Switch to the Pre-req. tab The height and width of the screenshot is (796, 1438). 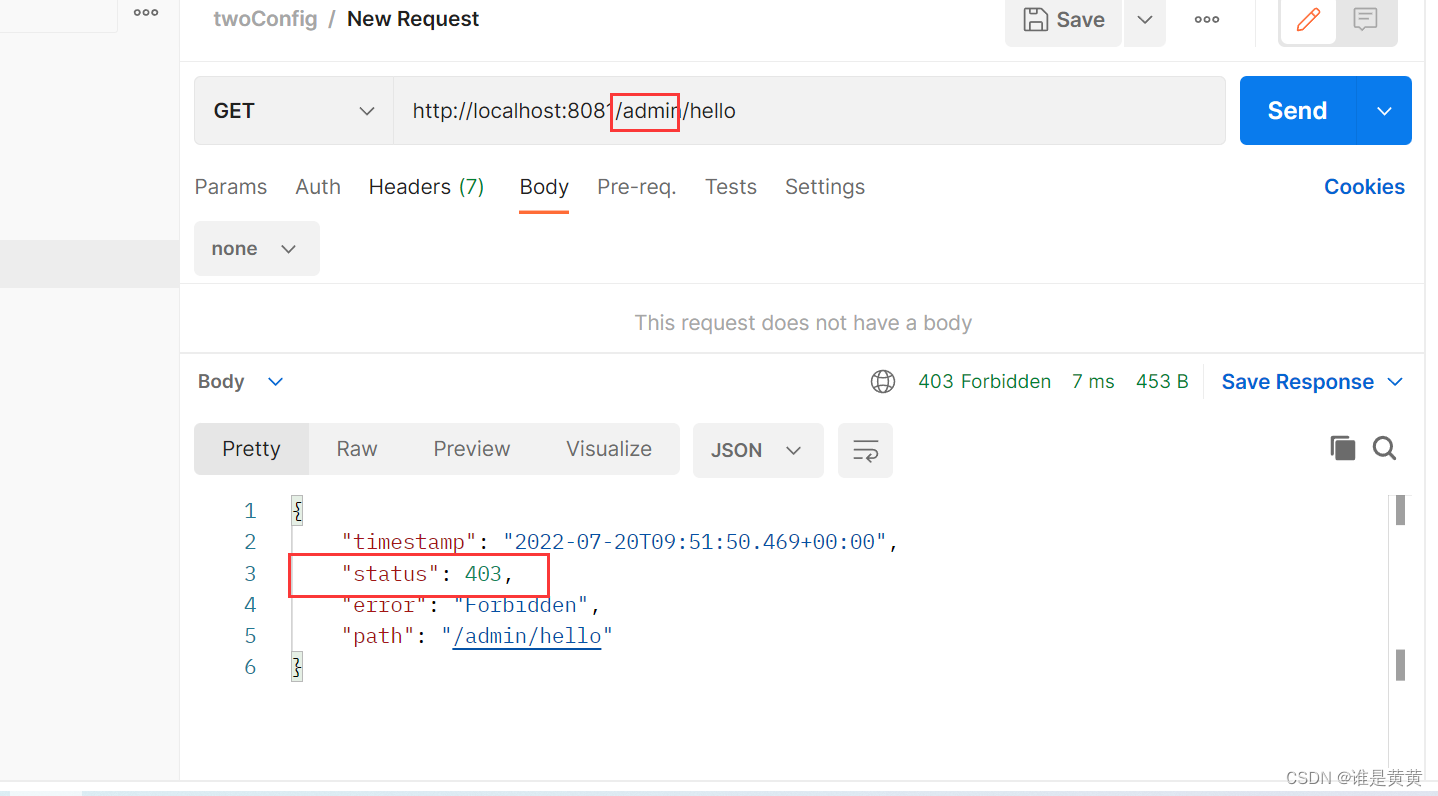pos(636,187)
